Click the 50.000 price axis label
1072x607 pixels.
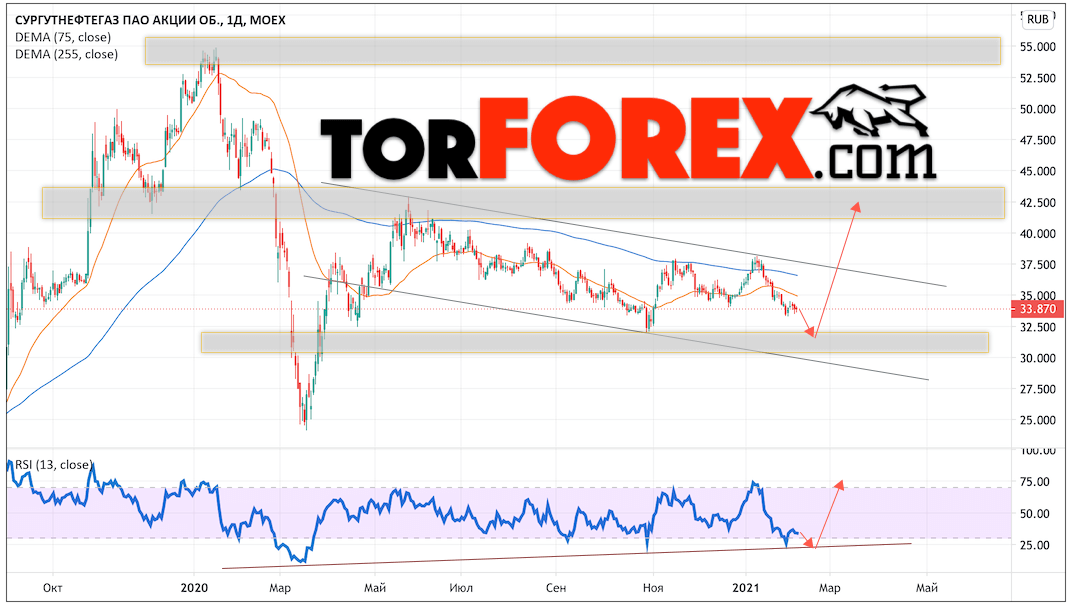[x=1038, y=109]
